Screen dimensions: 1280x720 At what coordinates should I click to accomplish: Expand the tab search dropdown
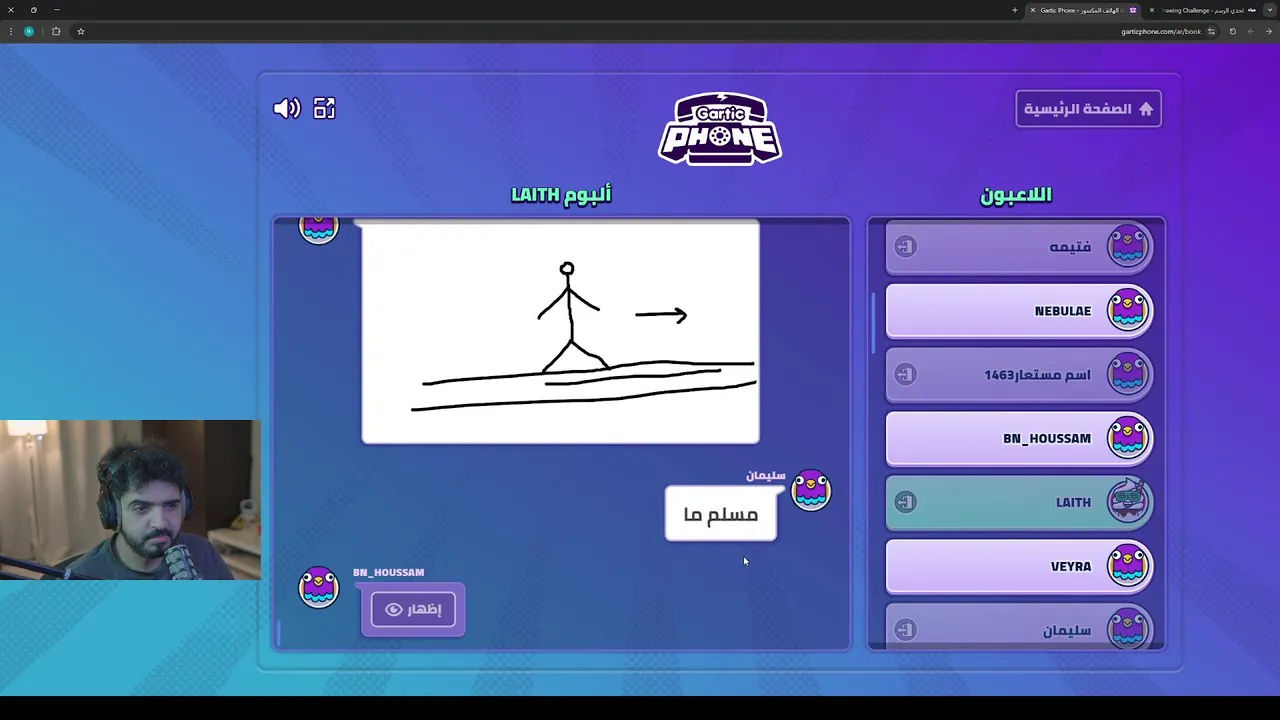coord(1269,10)
